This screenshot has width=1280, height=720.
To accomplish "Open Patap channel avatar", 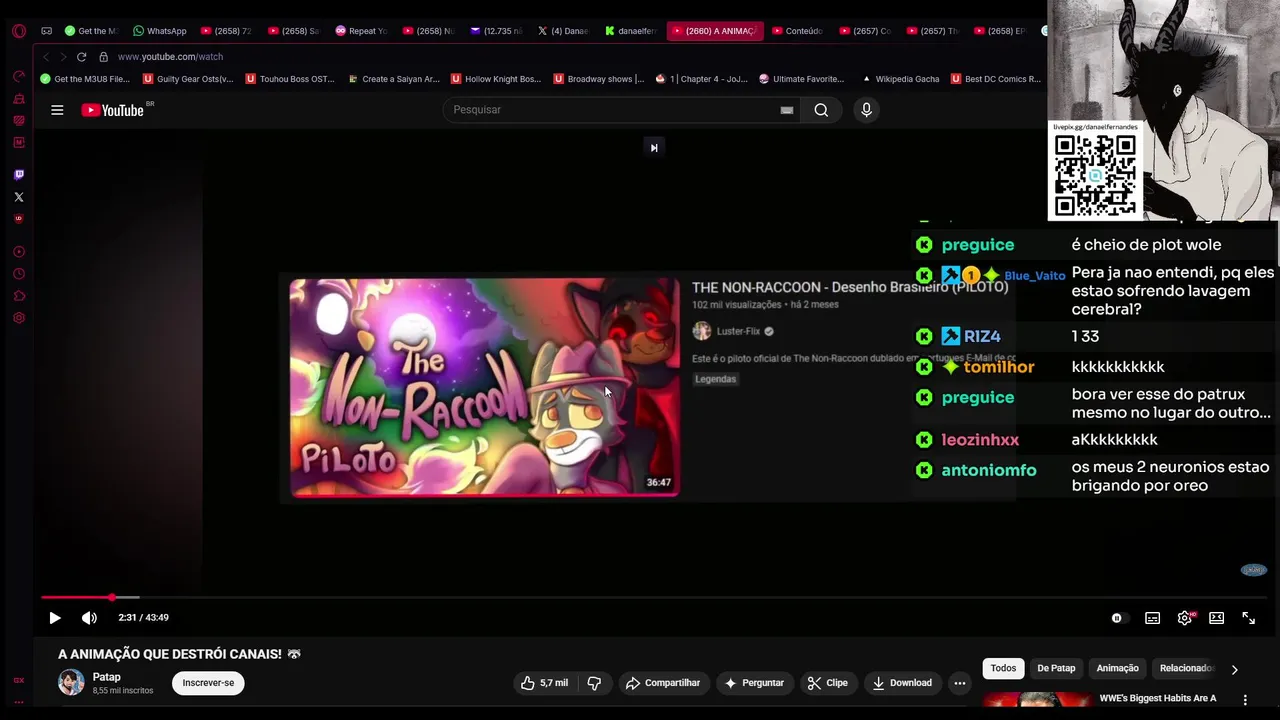I will tap(71, 683).
